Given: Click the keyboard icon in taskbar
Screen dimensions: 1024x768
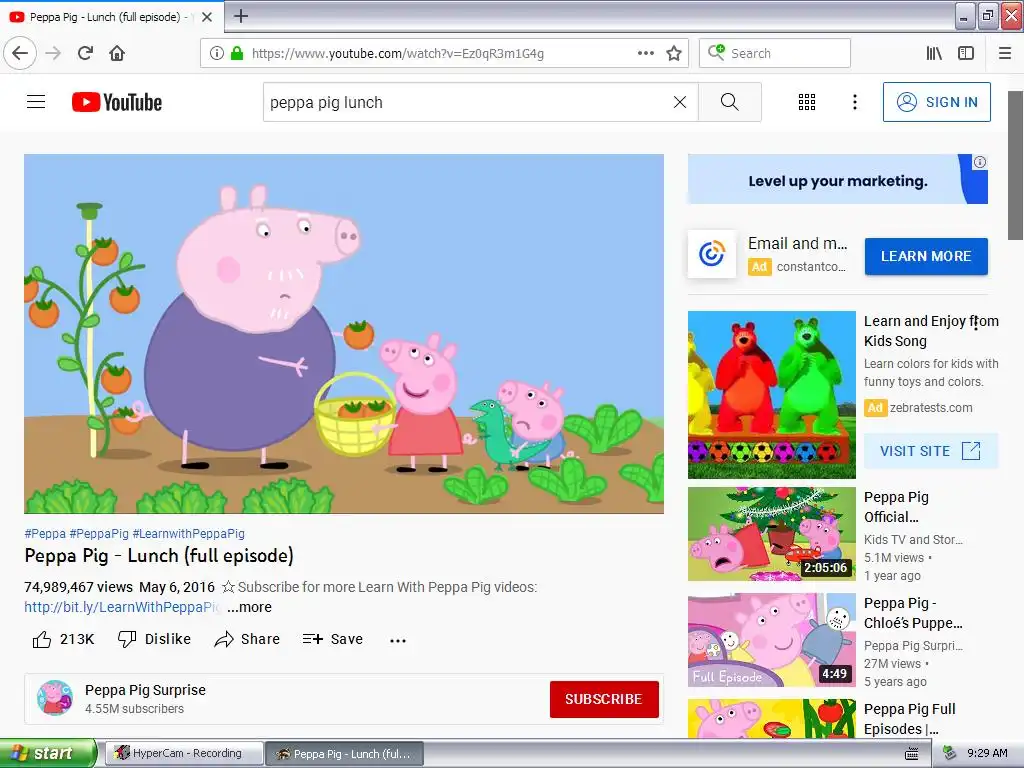Looking at the screenshot, I should (x=912, y=754).
